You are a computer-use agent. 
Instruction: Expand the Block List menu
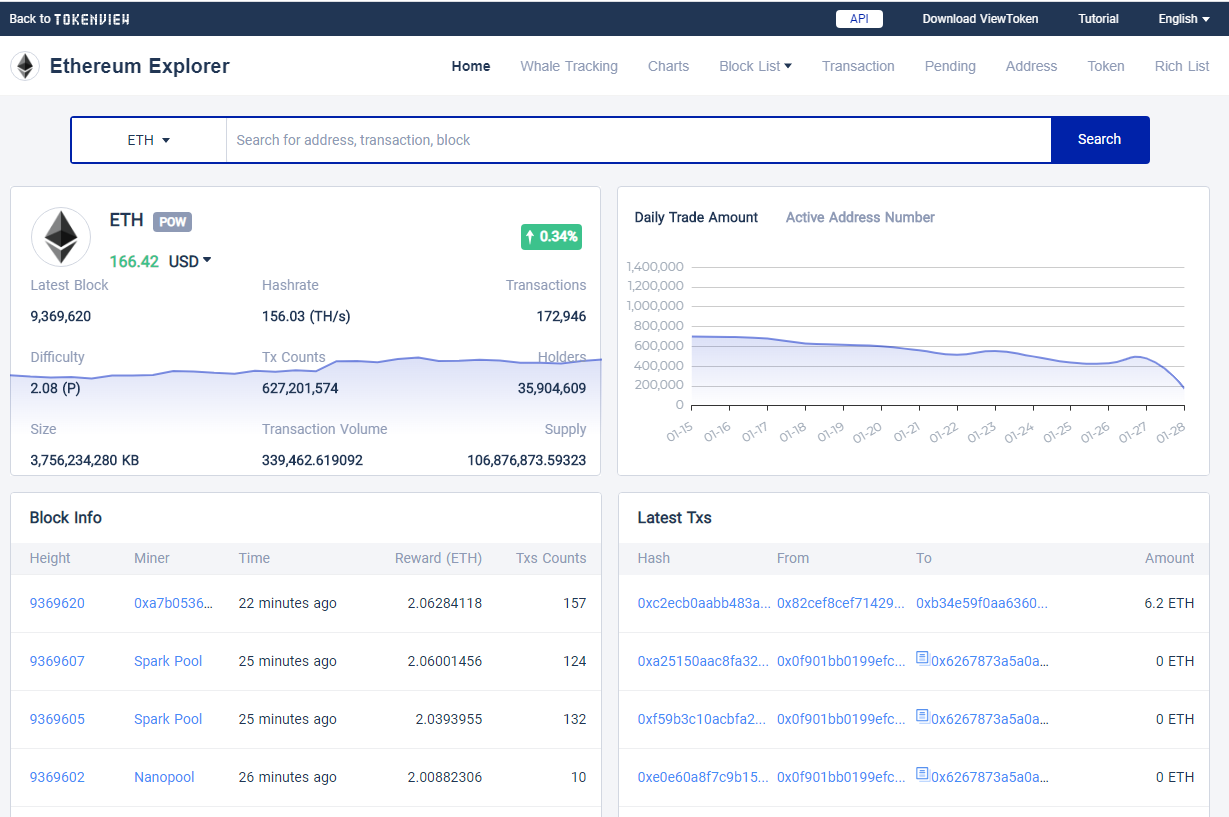(755, 66)
